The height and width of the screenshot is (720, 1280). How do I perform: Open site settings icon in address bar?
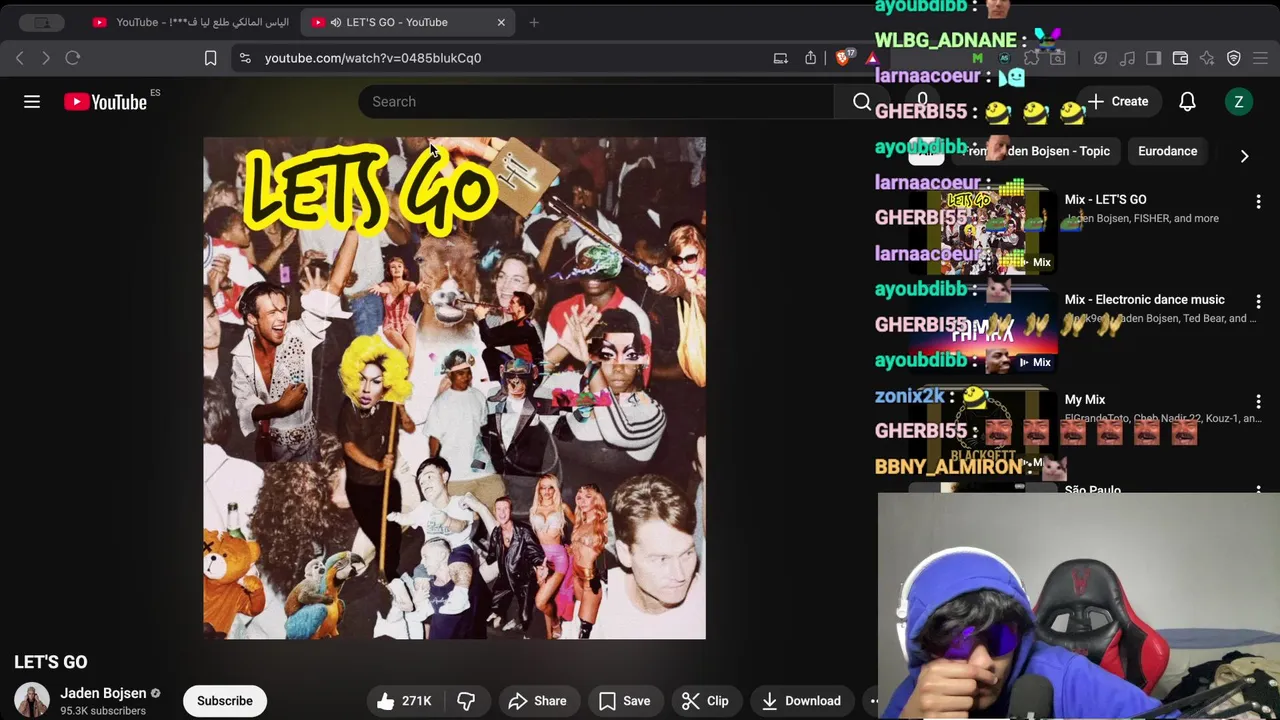coord(245,58)
